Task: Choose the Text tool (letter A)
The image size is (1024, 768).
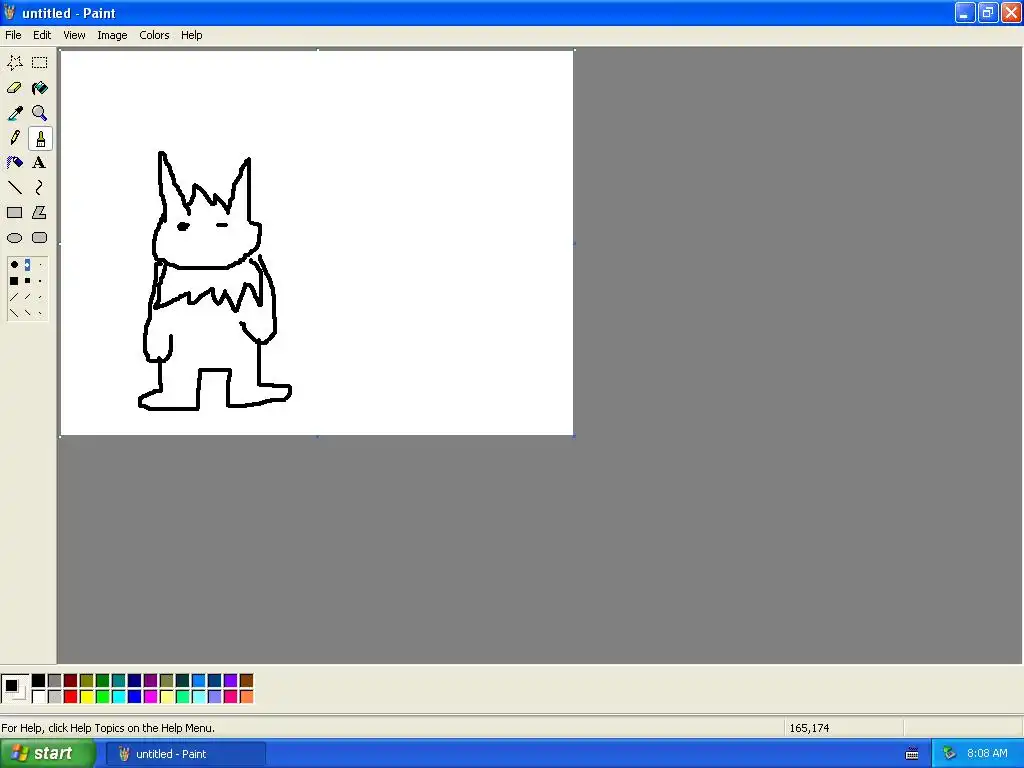Action: [40, 163]
